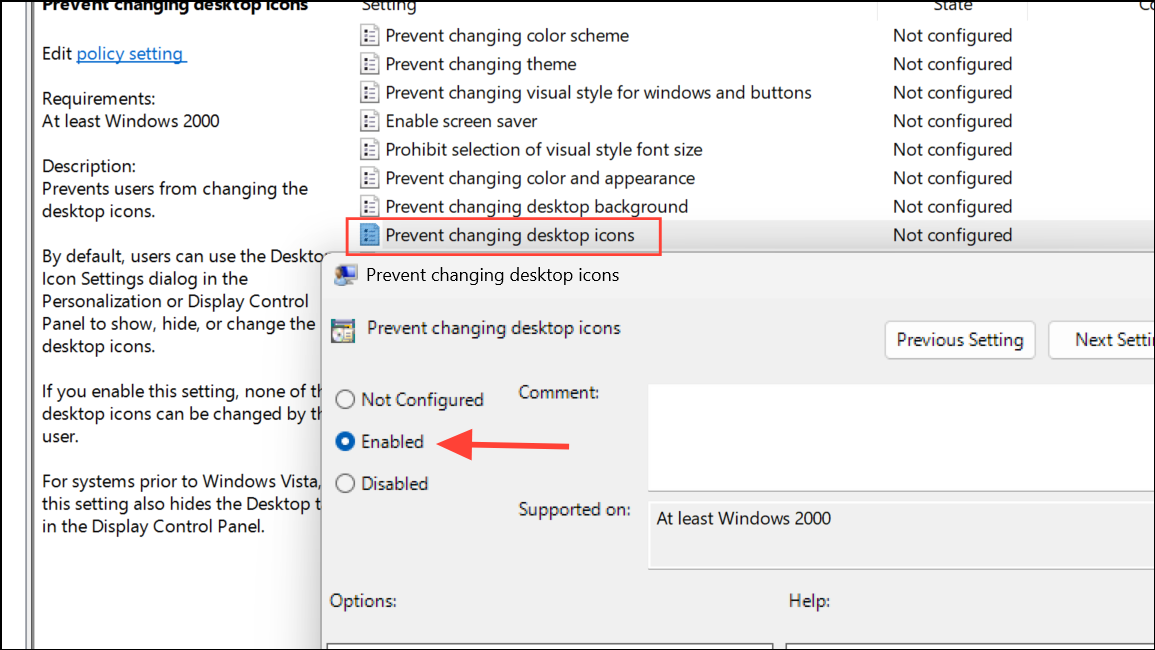Select Prevent changing visual style for windows and buttons
The height and width of the screenshot is (650, 1155).
598,93
